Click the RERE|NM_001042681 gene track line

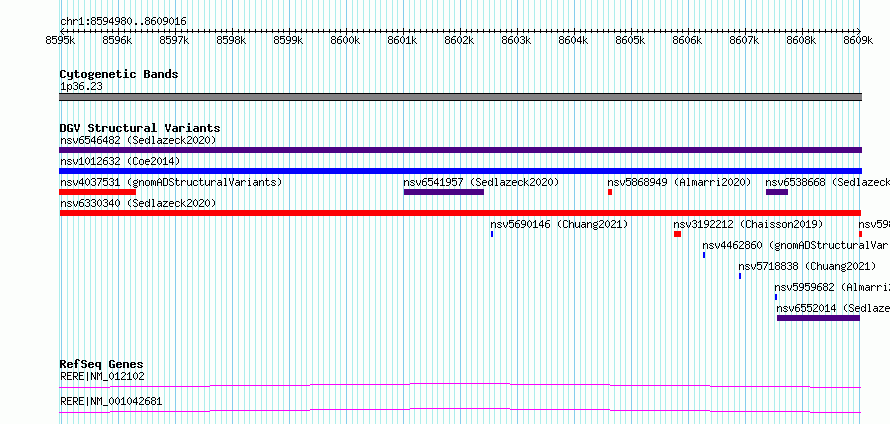coord(460,410)
